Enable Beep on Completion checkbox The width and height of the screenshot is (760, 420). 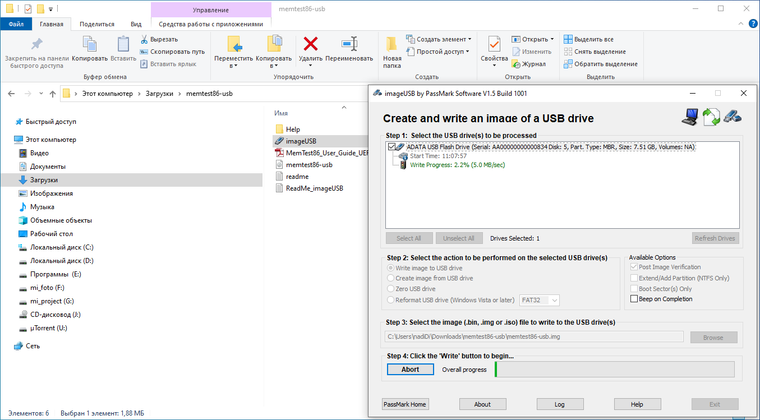coord(633,299)
